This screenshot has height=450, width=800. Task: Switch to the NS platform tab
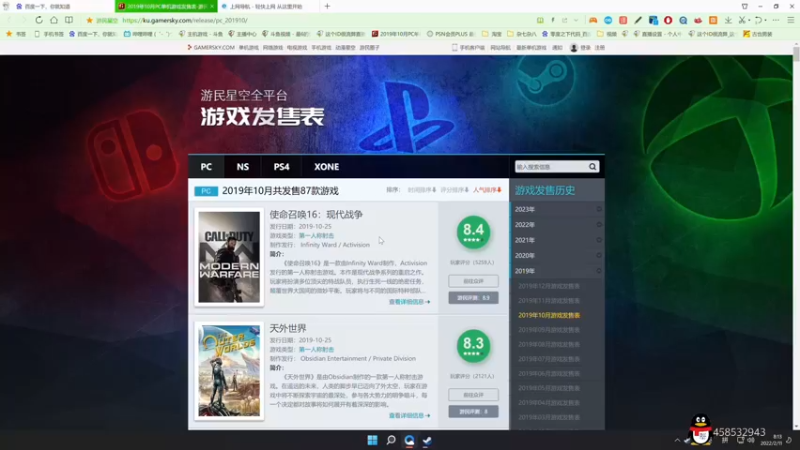point(243,167)
